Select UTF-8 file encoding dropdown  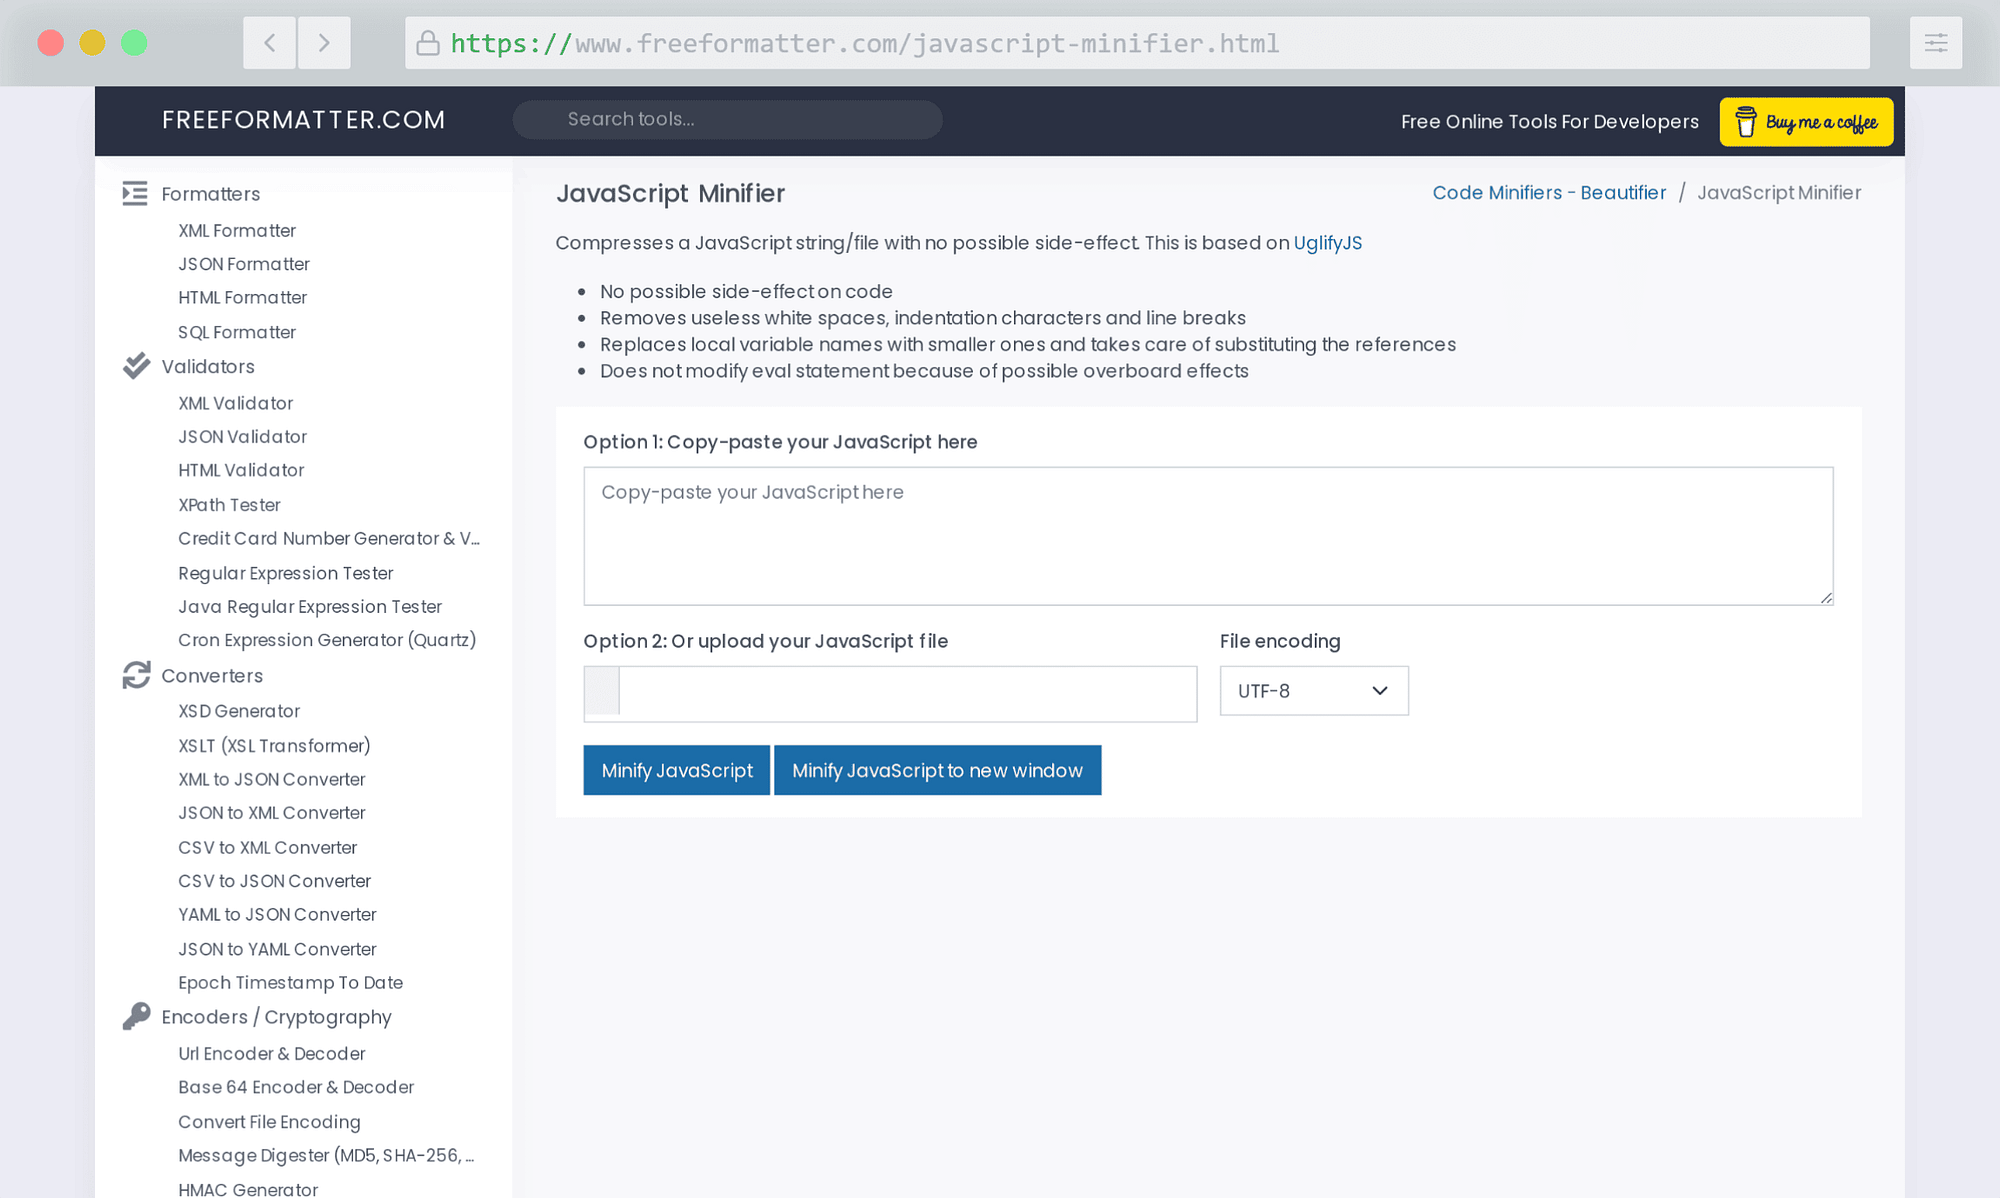pyautogui.click(x=1311, y=690)
